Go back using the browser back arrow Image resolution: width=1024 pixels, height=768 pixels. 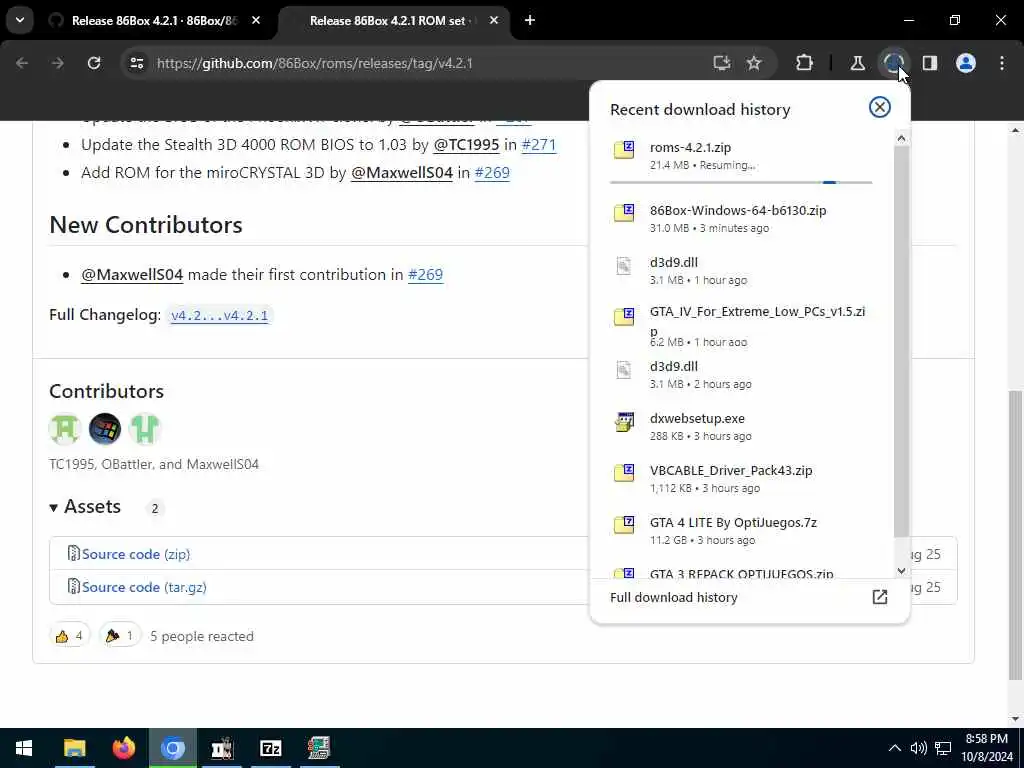coord(22,63)
